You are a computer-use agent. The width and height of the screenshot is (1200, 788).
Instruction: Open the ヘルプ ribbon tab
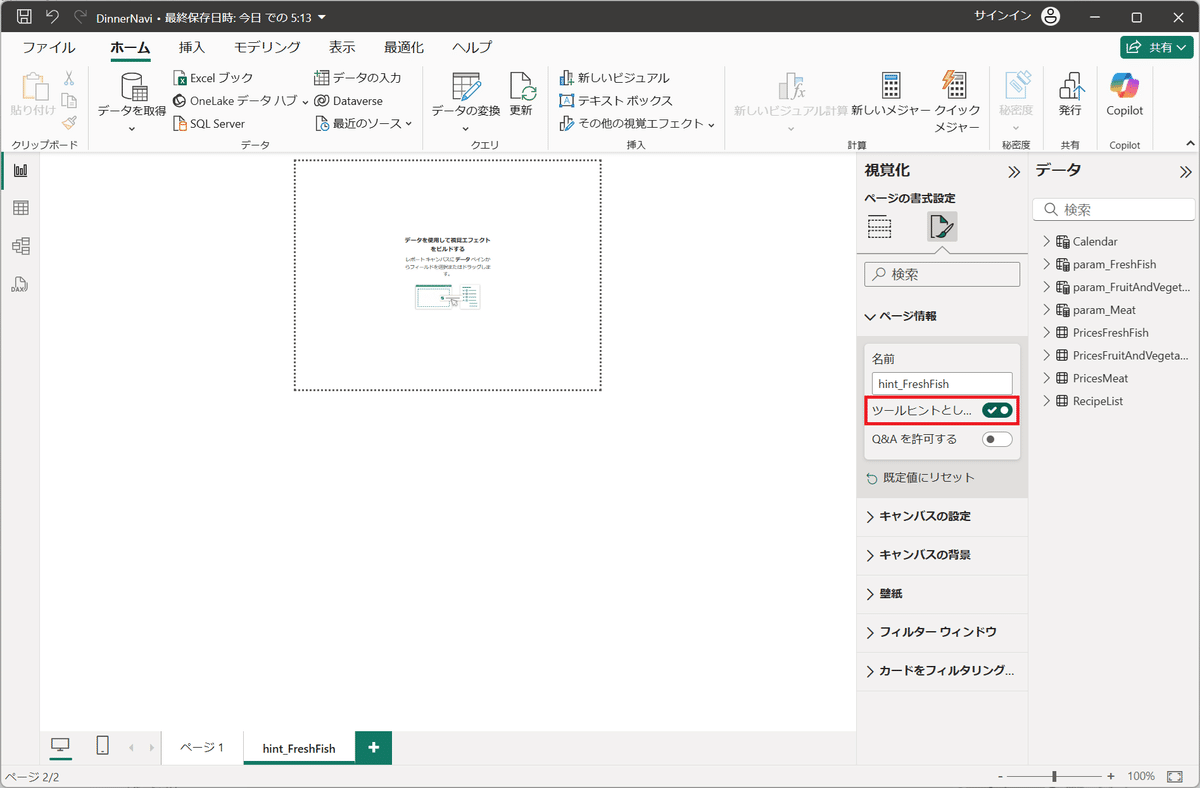(x=472, y=47)
